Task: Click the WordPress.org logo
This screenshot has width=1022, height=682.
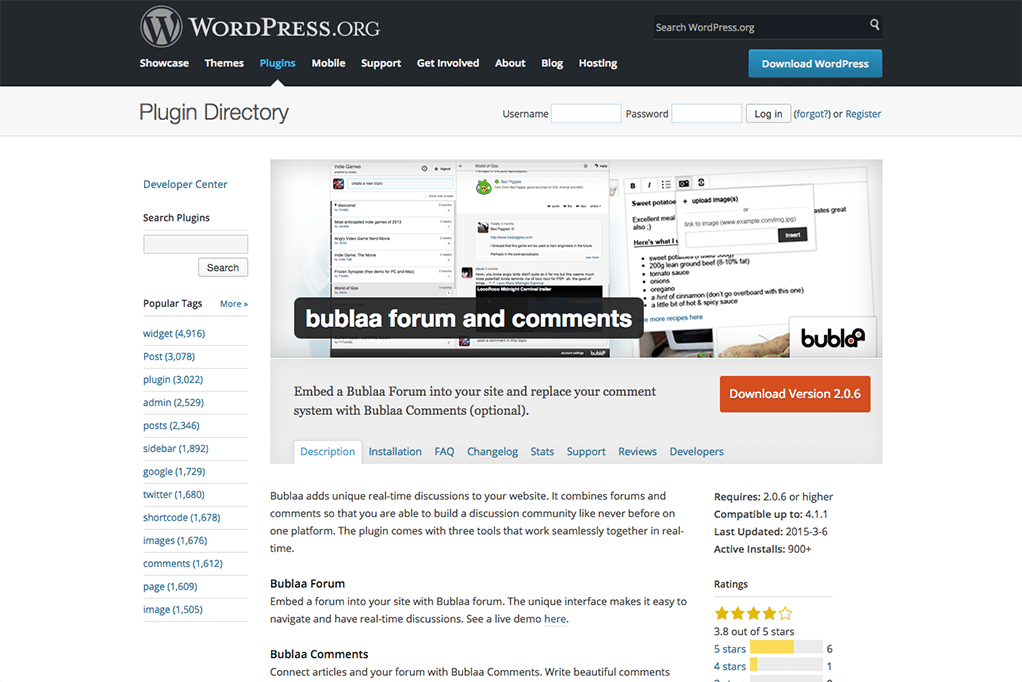Action: point(259,27)
